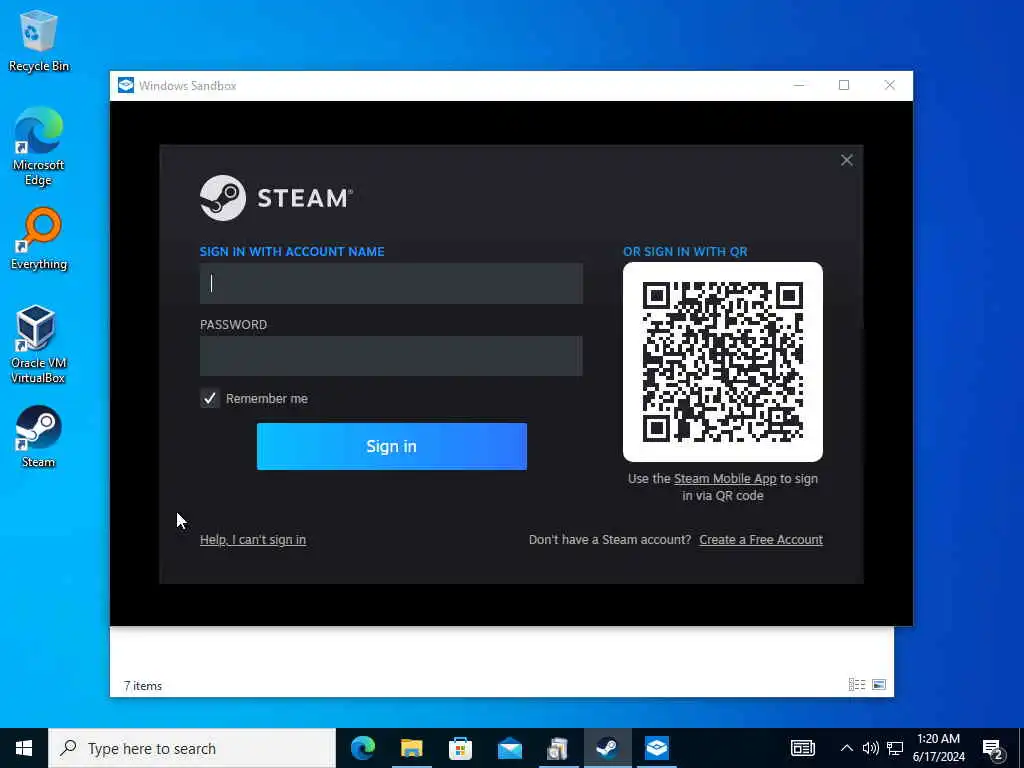Minimize the Windows Sandbox window

click(x=799, y=86)
